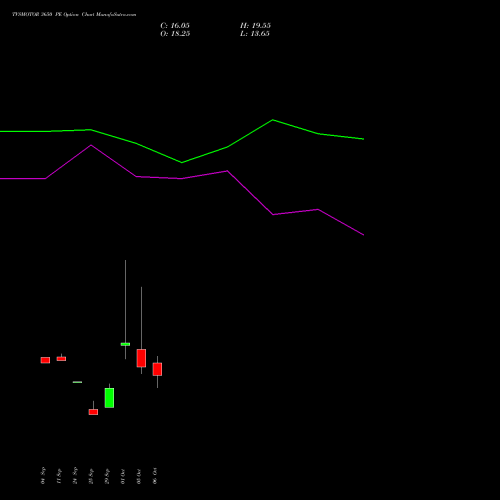Screen dimensions: 500x500
Task: Select the 03 Oct axis label
Action: coord(139,476)
